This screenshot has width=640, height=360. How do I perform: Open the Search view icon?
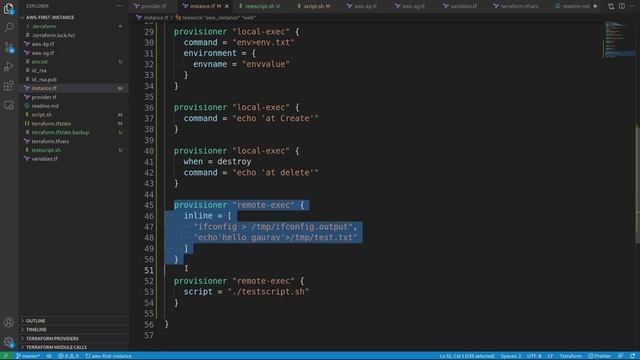coord(9,27)
